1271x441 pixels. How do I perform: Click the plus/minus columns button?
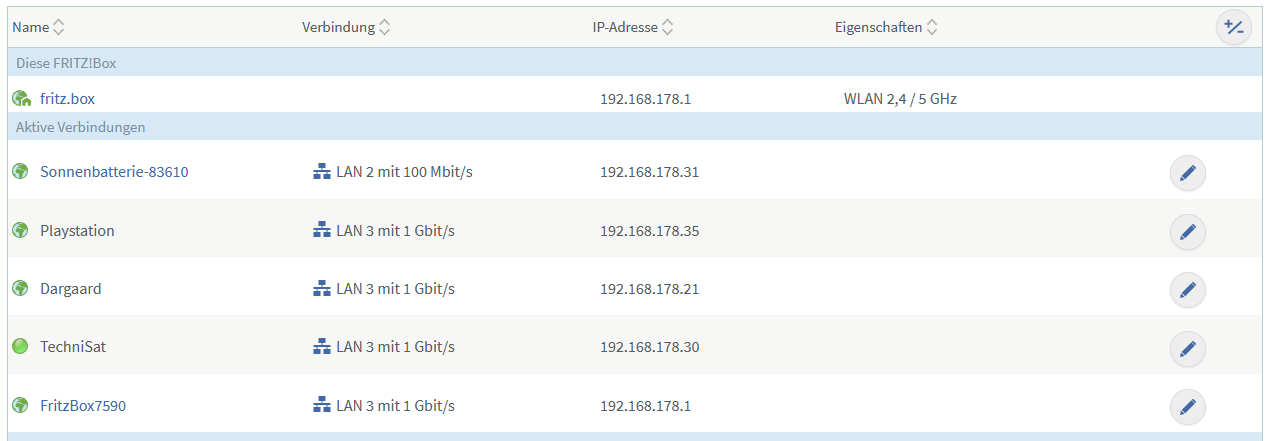pyautogui.click(x=1233, y=28)
